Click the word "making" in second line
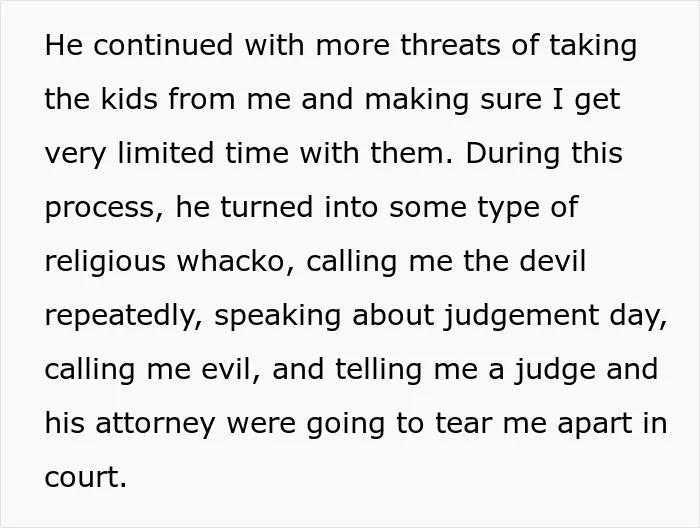 [417, 100]
